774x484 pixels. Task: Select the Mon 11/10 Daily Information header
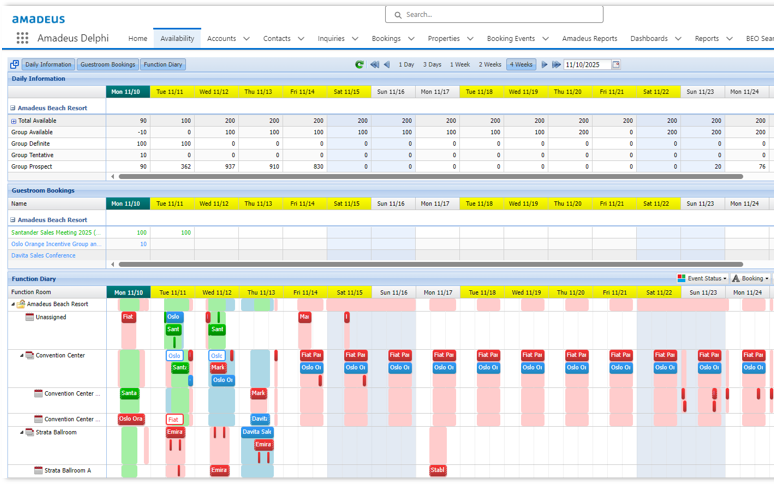(128, 92)
